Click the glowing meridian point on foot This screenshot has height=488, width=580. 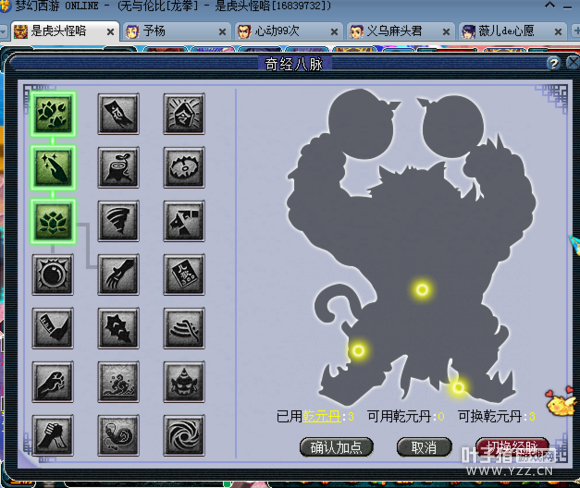pyautogui.click(x=458, y=387)
